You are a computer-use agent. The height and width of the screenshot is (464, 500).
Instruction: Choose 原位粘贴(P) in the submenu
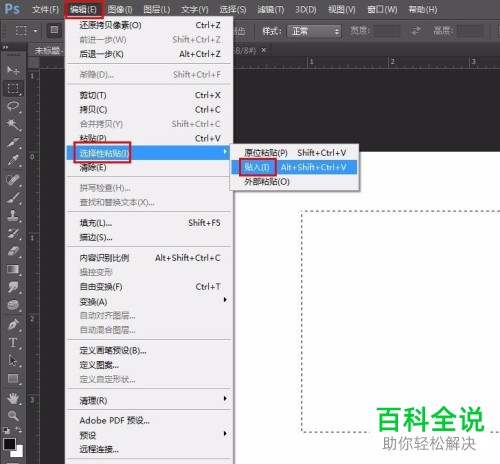[294, 153]
